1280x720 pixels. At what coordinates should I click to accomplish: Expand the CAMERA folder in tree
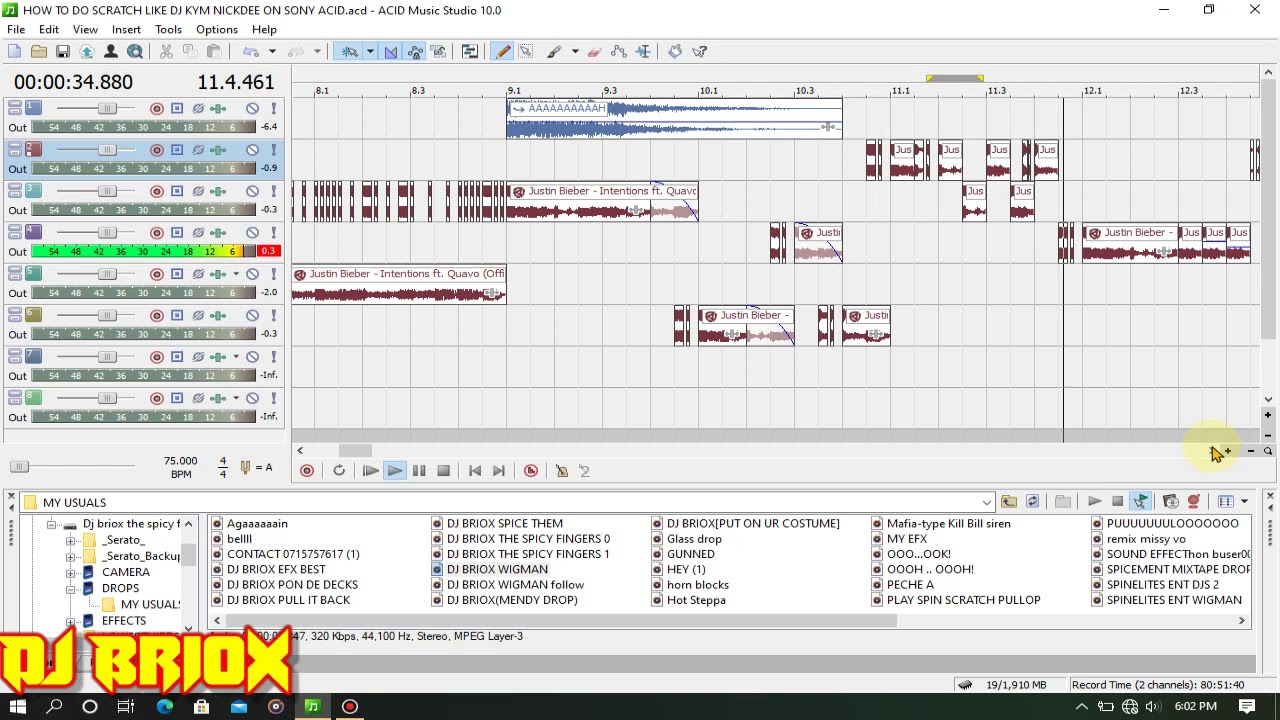click(x=71, y=573)
